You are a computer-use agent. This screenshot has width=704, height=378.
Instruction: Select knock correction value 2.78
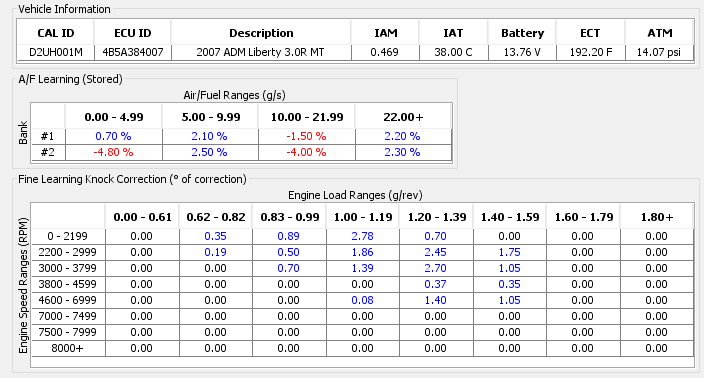(x=363, y=236)
